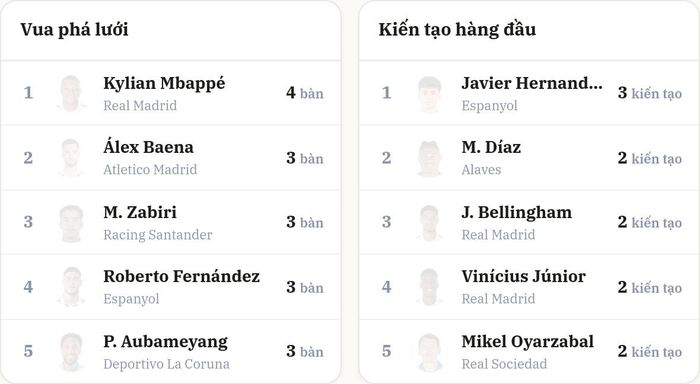This screenshot has width=700, height=384.
Task: Open M. Zabiri's avatar image
Action: coord(71,222)
